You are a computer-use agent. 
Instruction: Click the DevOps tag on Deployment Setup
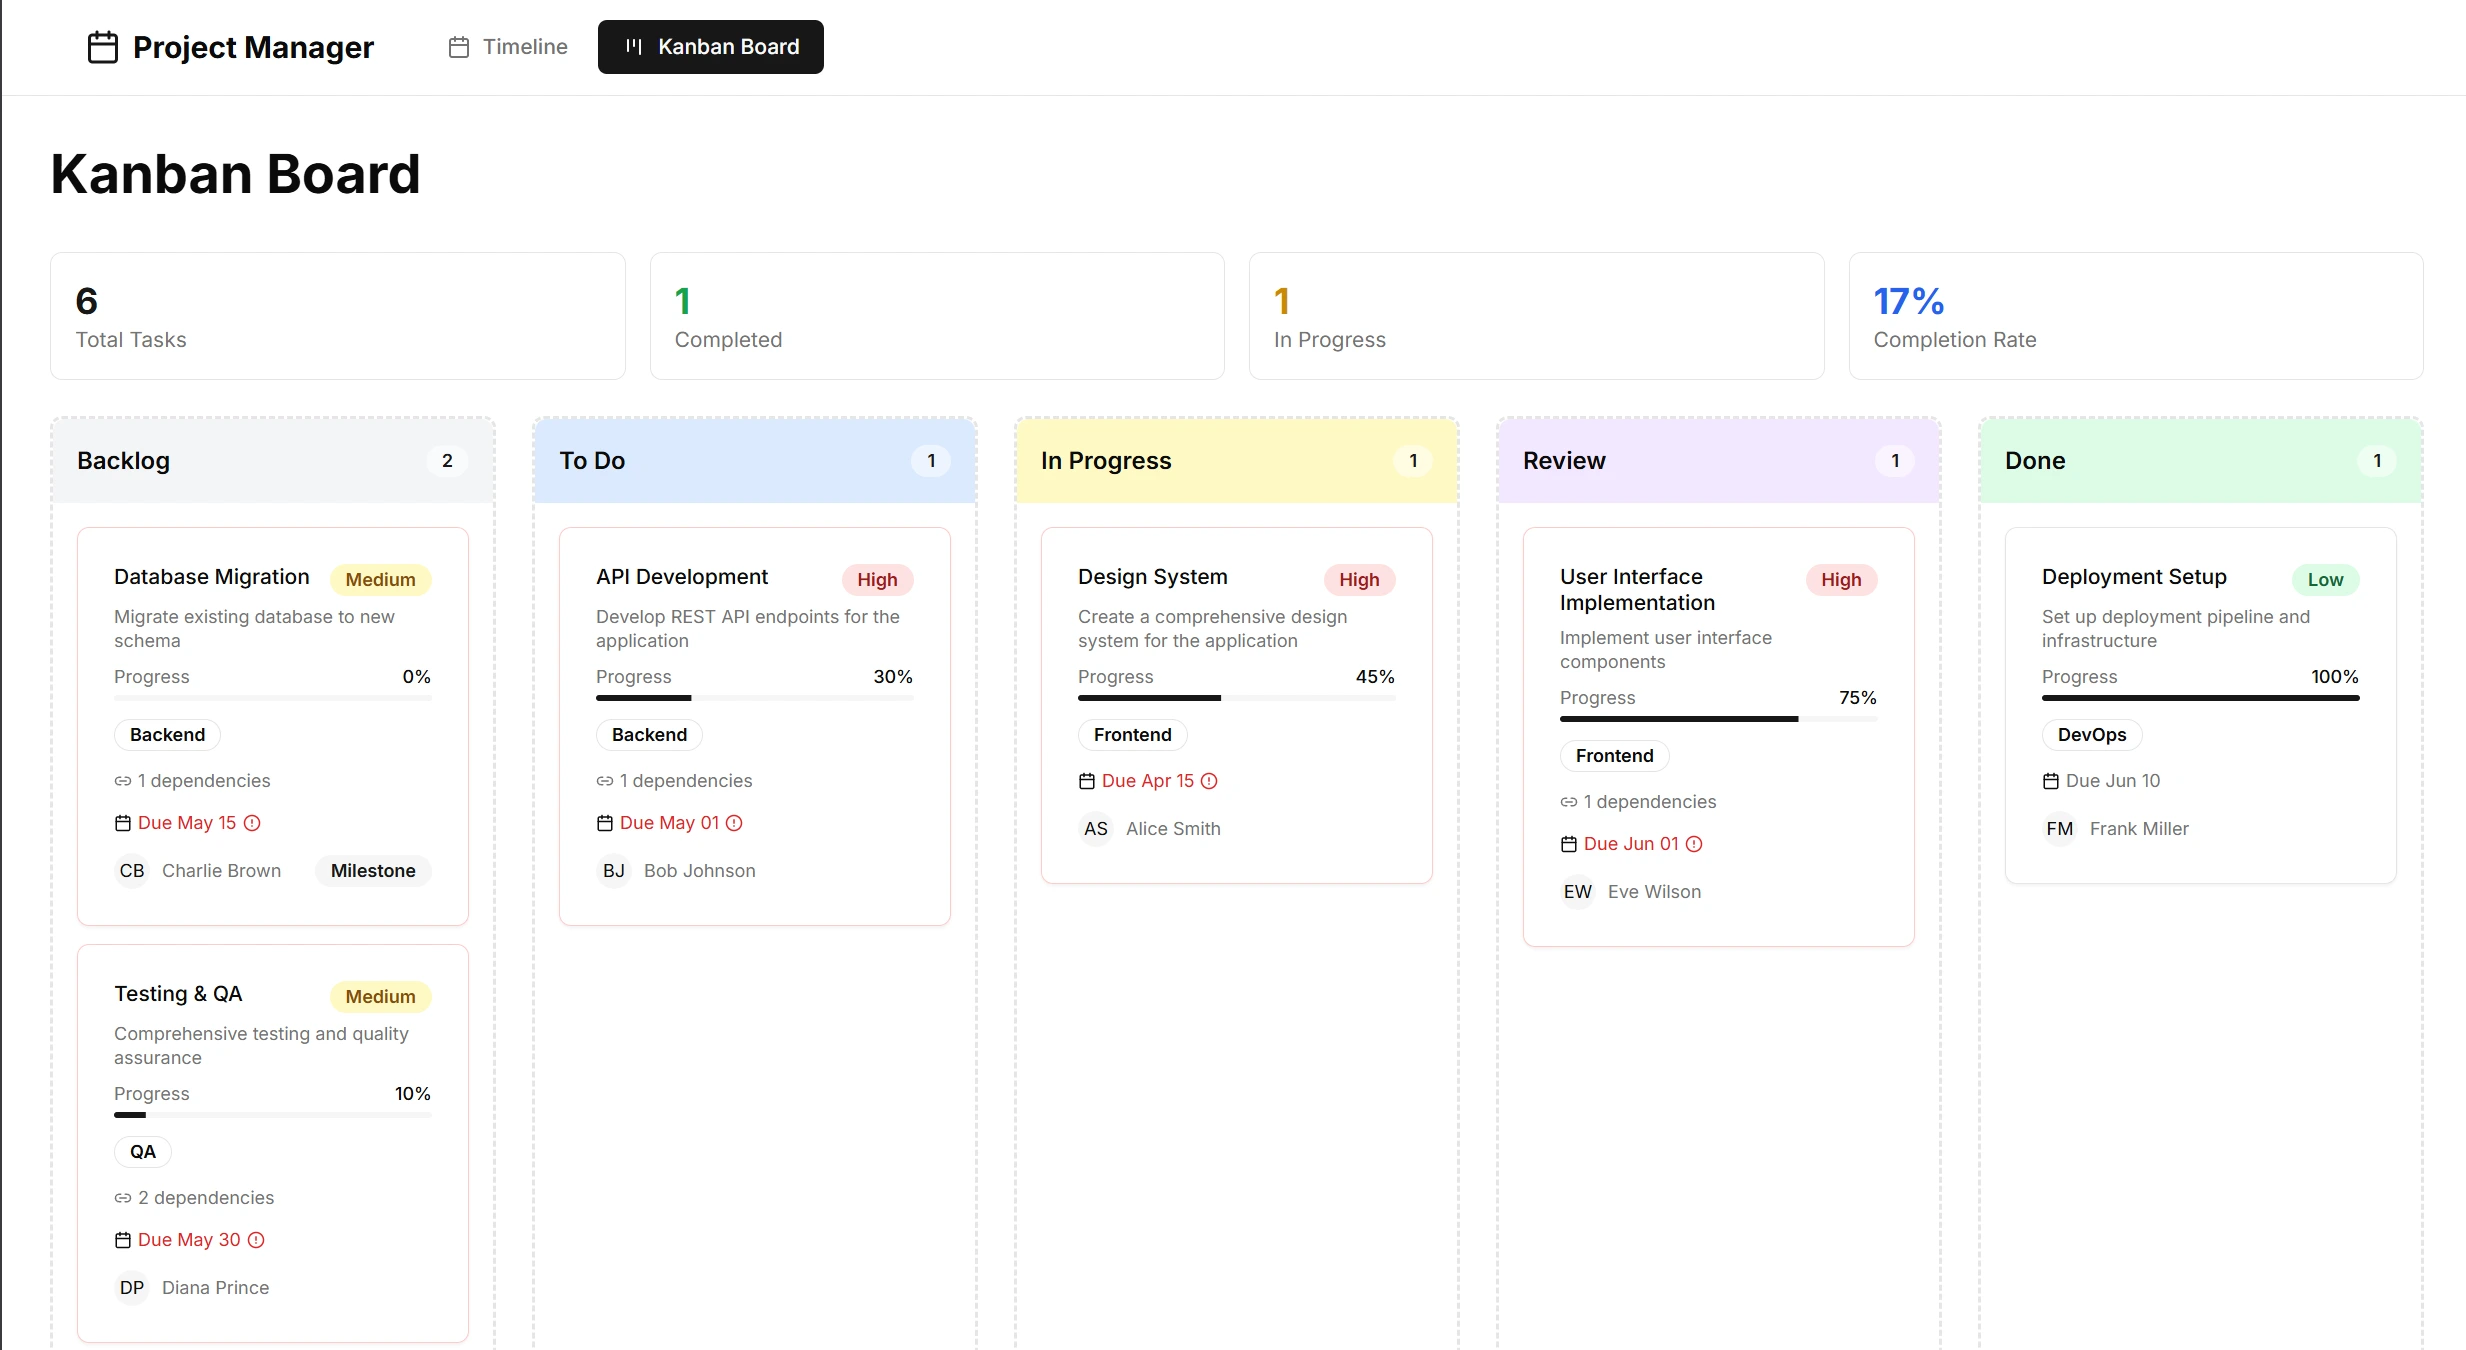[x=2091, y=735]
